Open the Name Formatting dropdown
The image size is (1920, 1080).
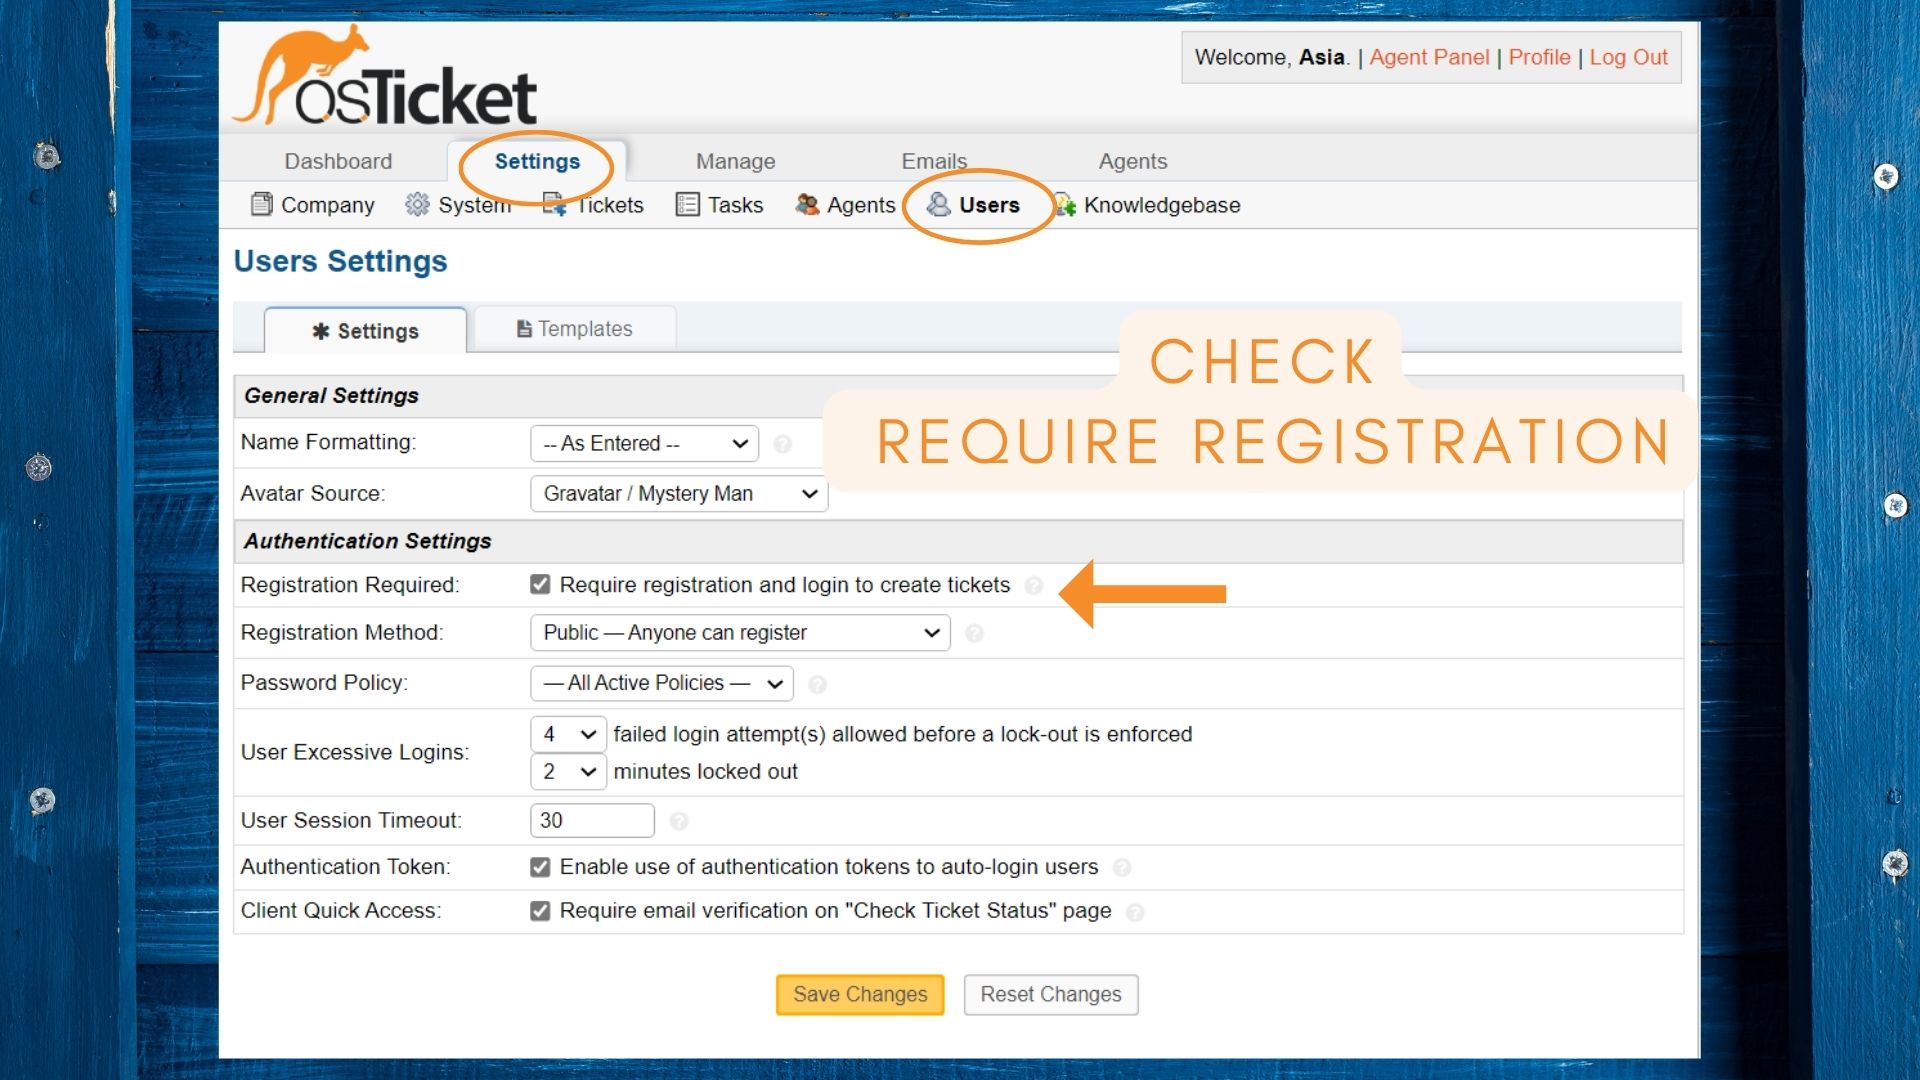tap(644, 443)
